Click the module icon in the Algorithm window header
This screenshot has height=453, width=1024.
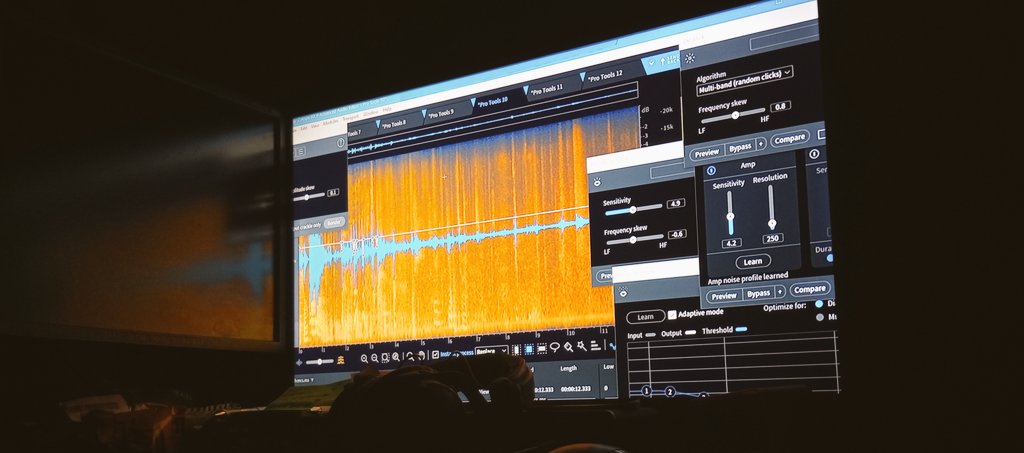[690, 58]
